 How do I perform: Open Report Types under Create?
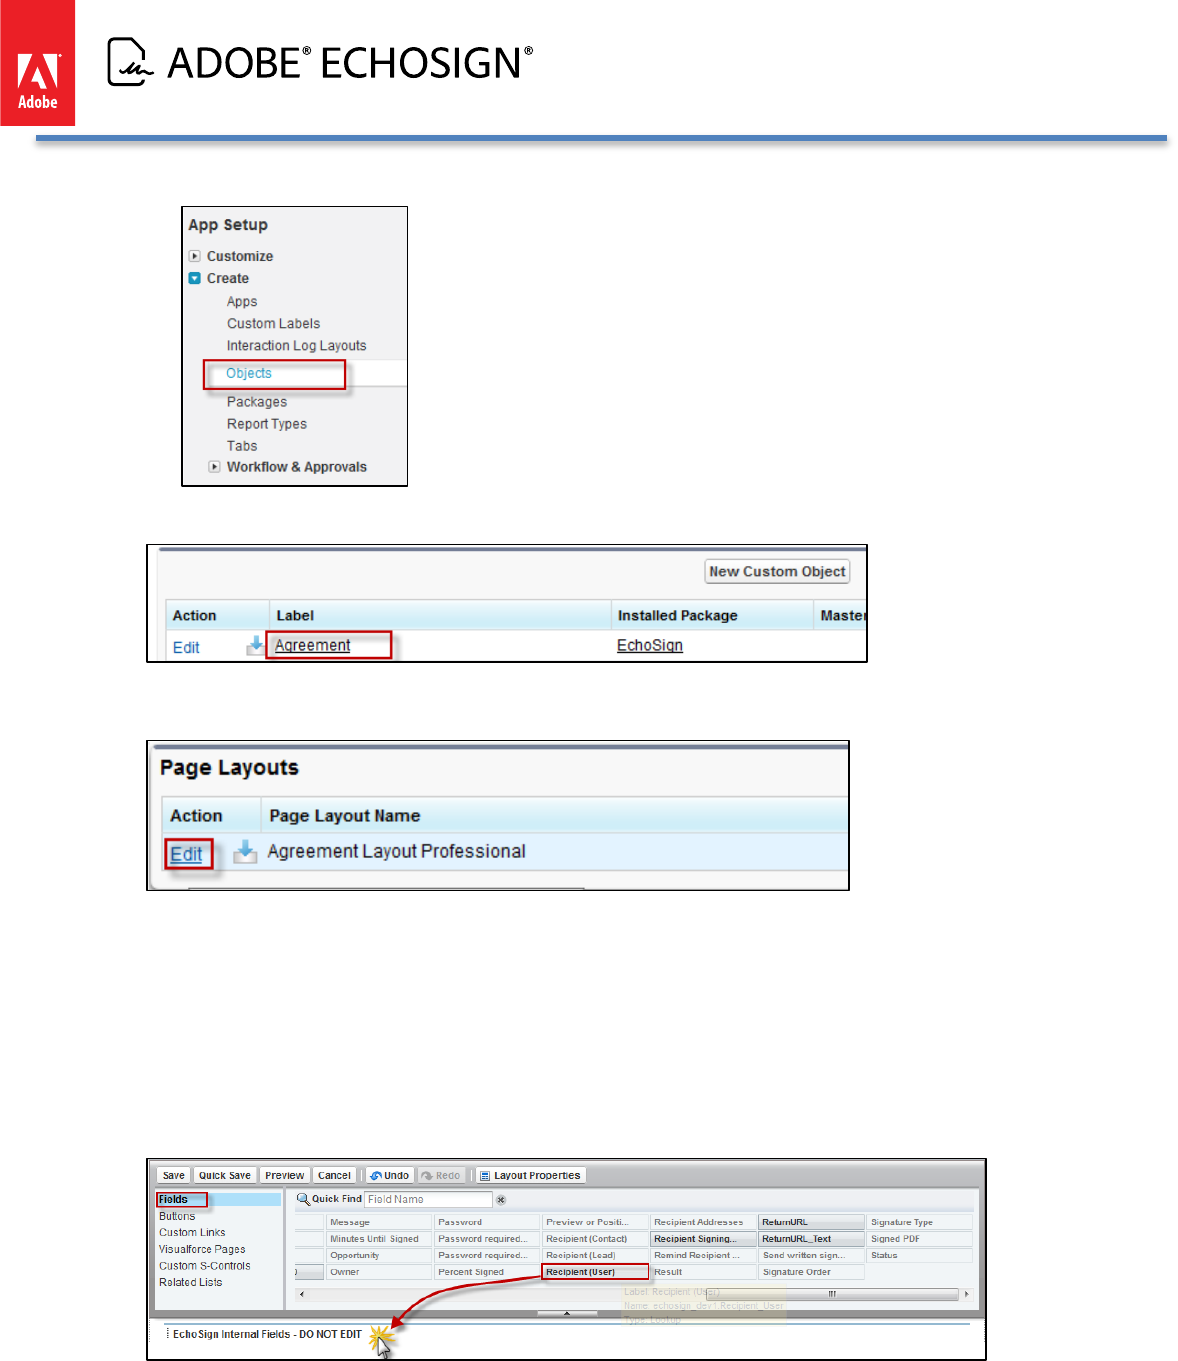point(267,423)
